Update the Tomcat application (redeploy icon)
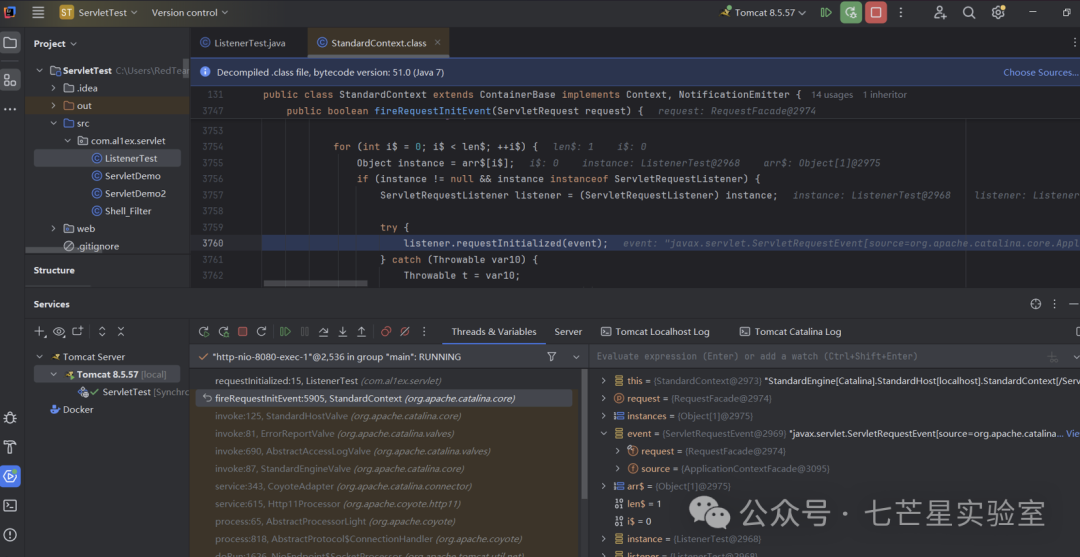1080x557 pixels. pos(261,331)
